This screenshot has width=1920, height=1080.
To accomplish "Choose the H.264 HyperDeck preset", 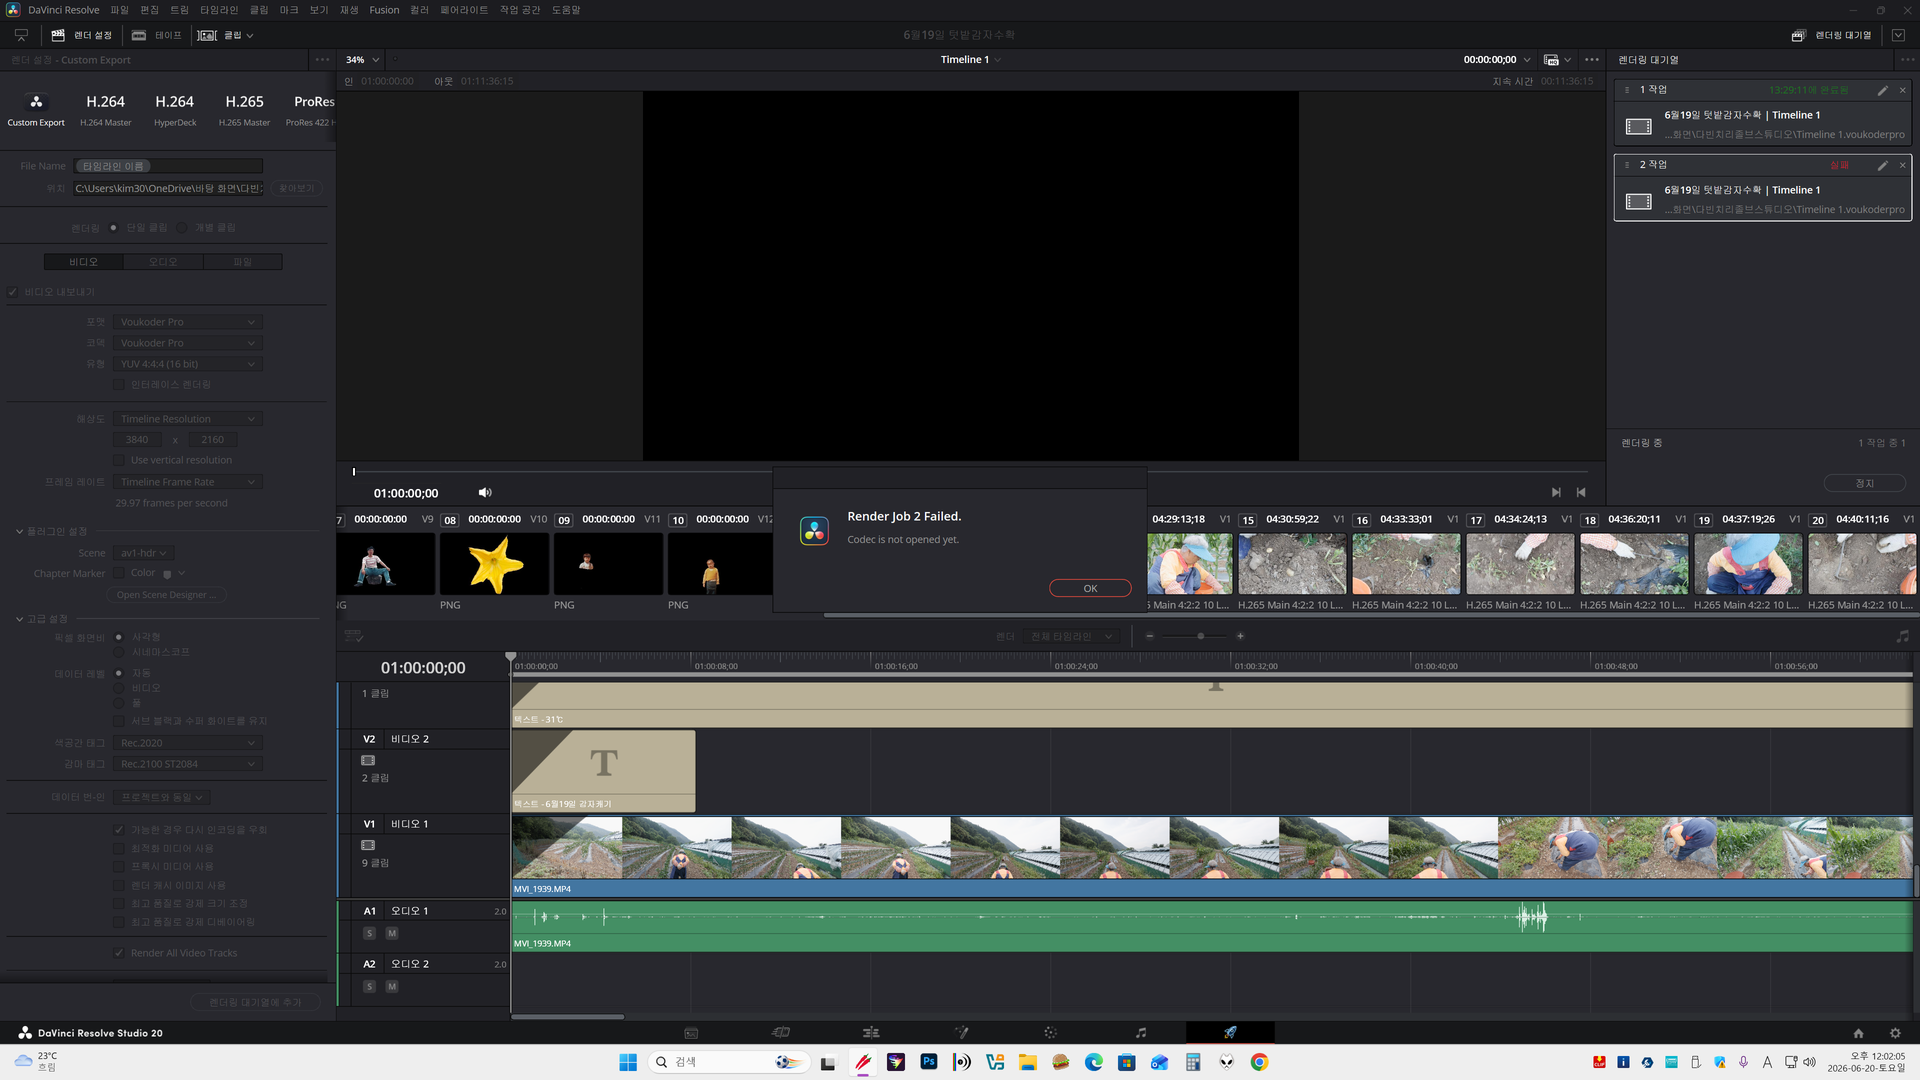I will click(175, 109).
